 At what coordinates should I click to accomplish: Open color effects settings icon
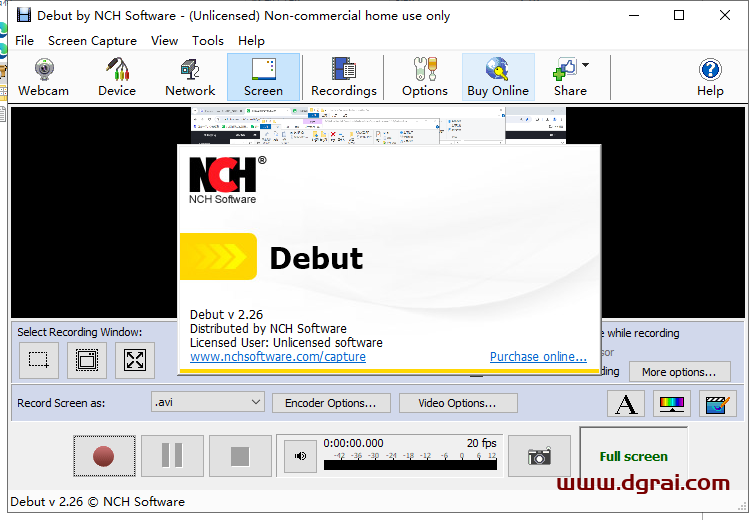coord(672,403)
